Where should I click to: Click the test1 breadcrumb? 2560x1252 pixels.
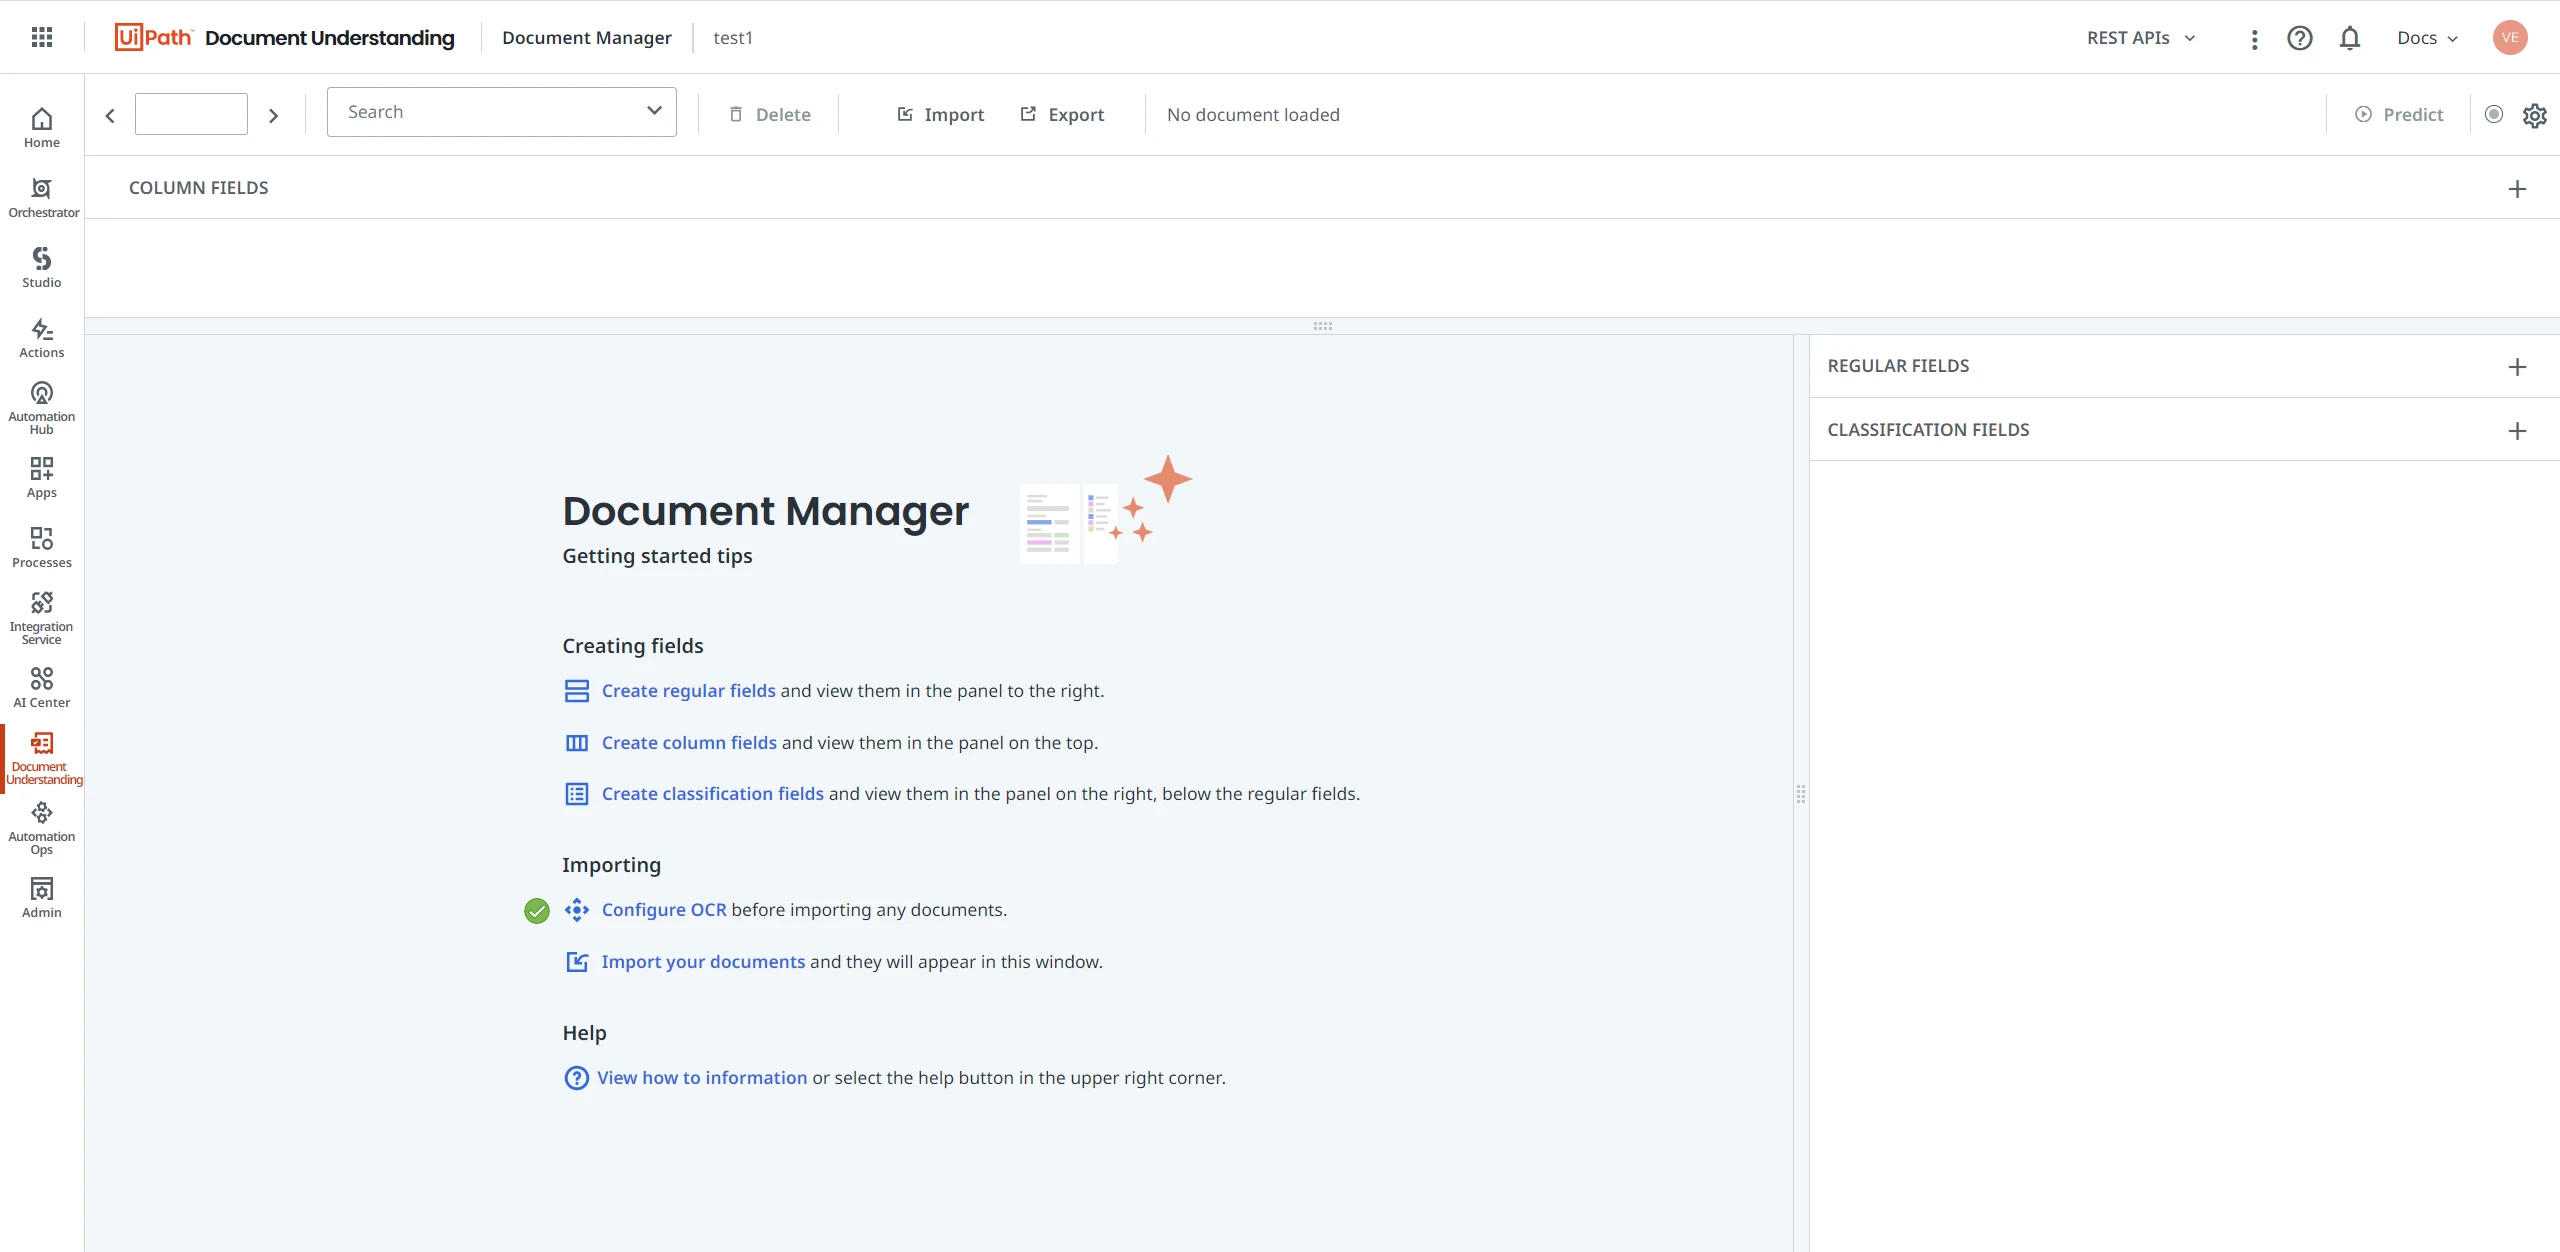tap(733, 38)
